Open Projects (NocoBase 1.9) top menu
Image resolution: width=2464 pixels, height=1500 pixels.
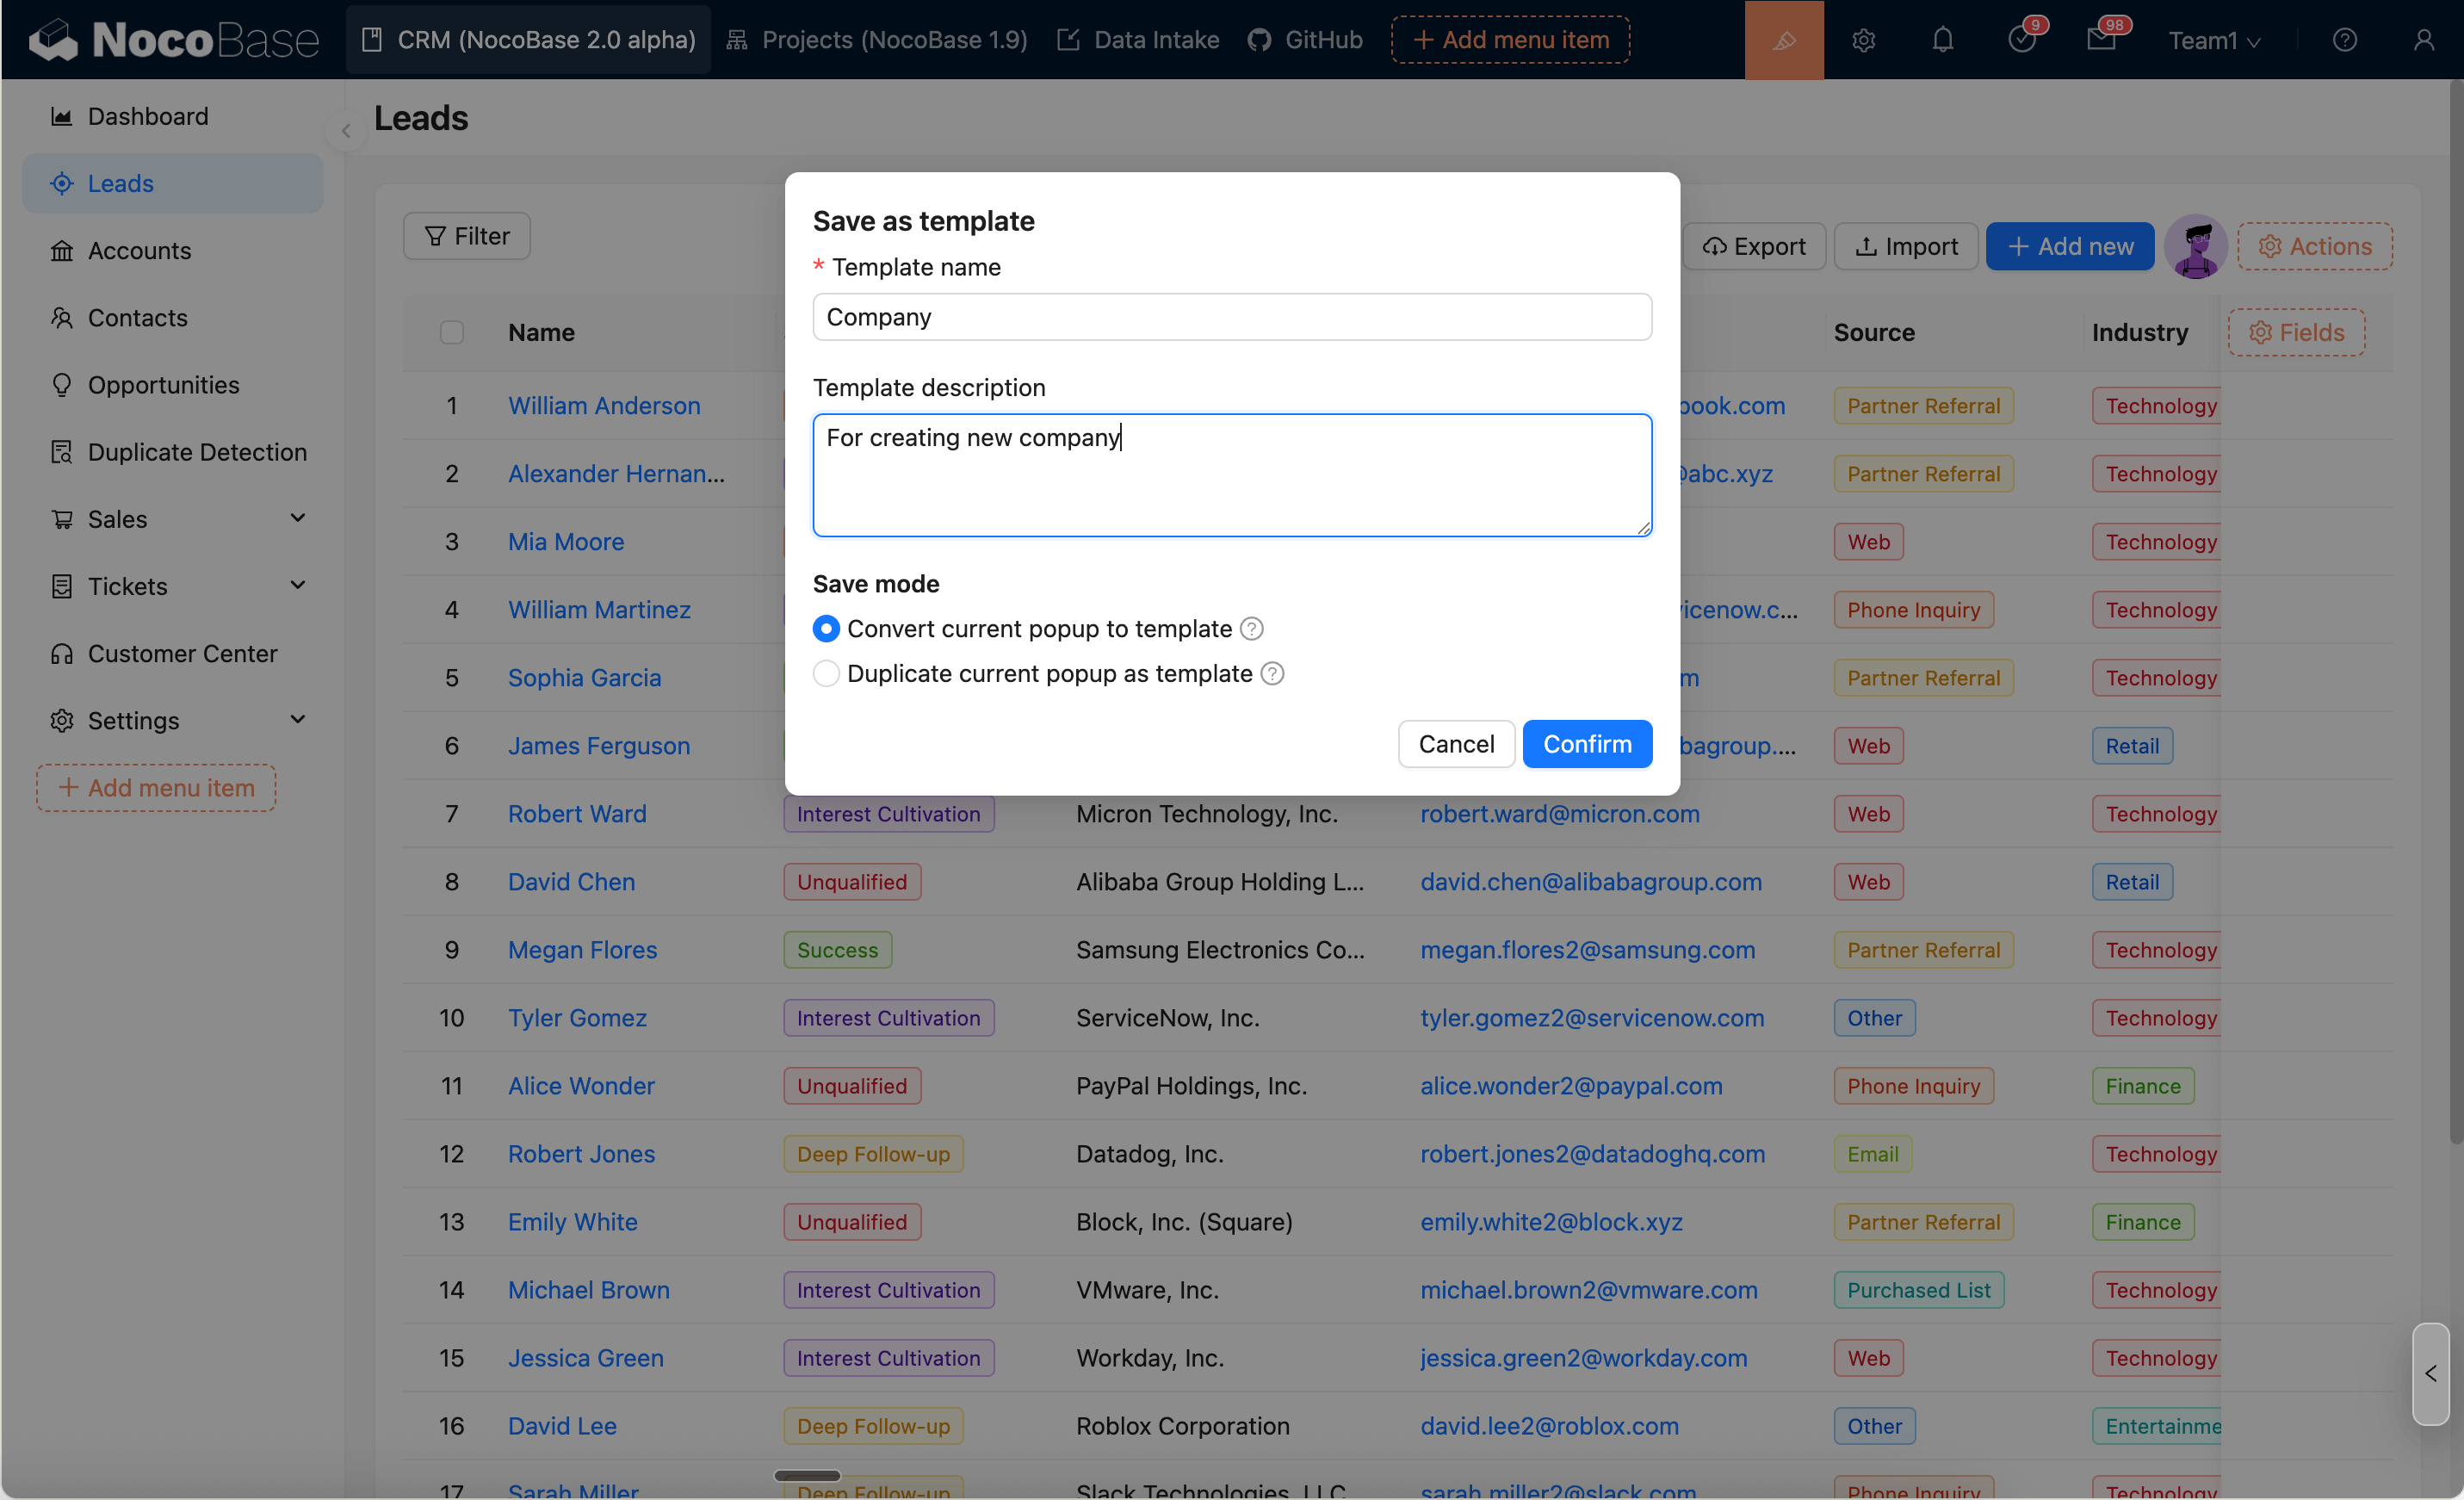(x=877, y=40)
